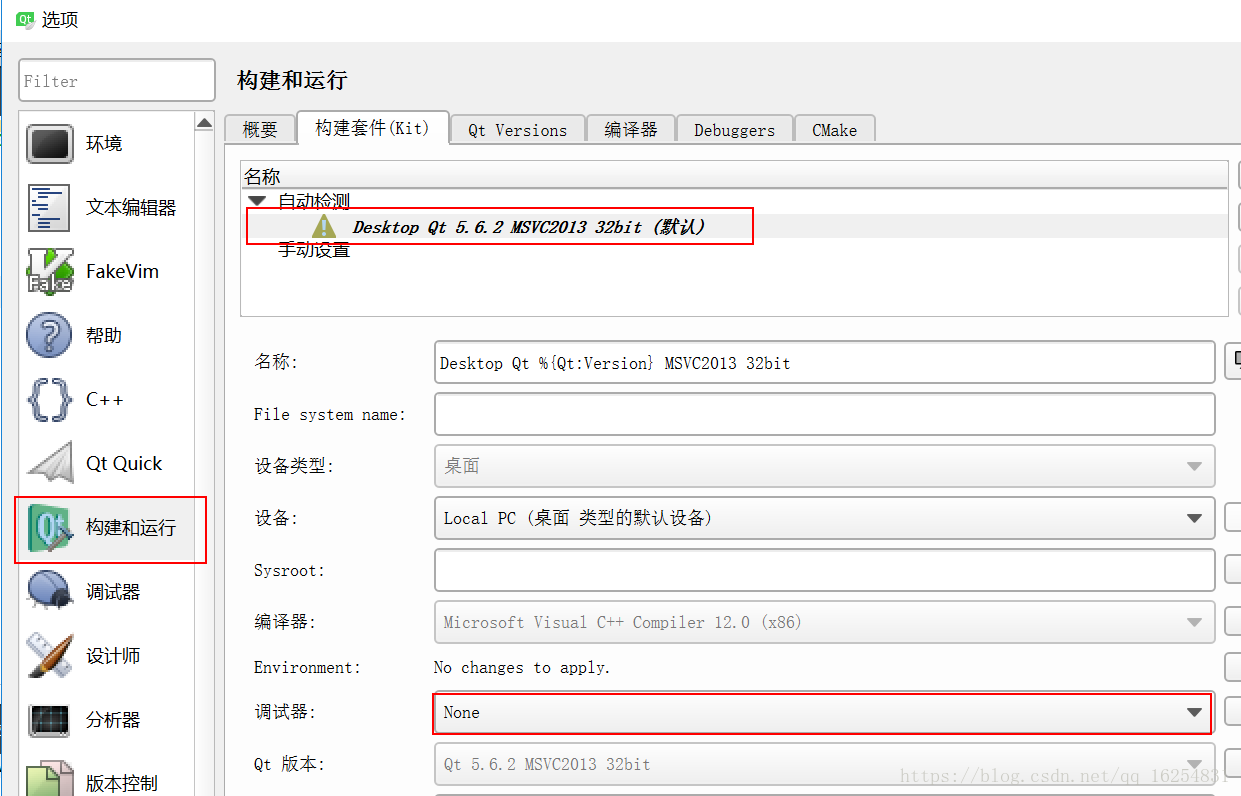The height and width of the screenshot is (796, 1241).
Task: Select the C++ settings category
Action: click(x=106, y=400)
